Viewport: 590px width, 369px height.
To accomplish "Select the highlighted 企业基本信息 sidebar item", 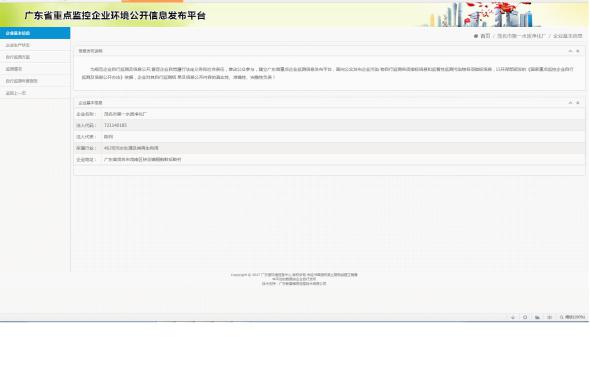I will pyautogui.click(x=35, y=33).
